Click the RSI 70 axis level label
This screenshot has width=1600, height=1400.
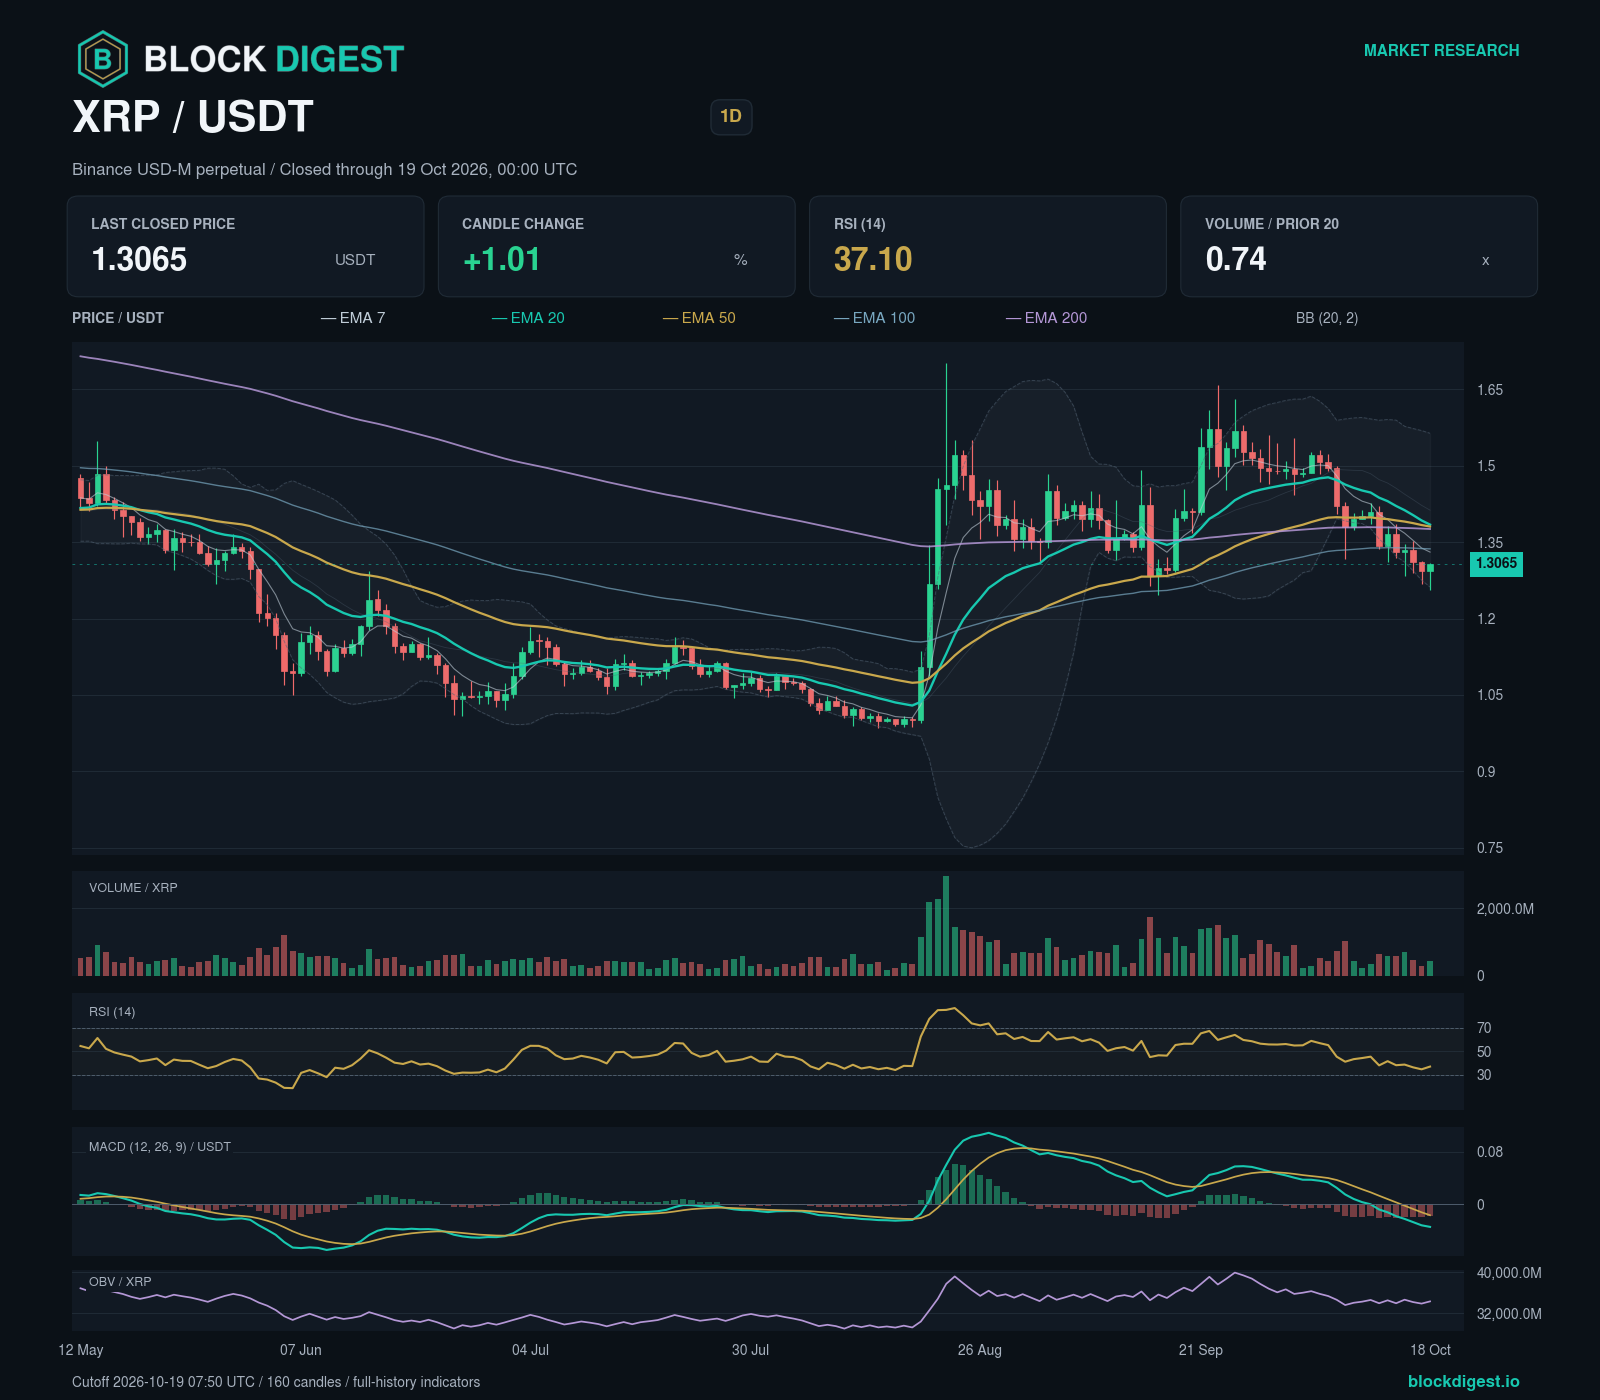(x=1484, y=1028)
